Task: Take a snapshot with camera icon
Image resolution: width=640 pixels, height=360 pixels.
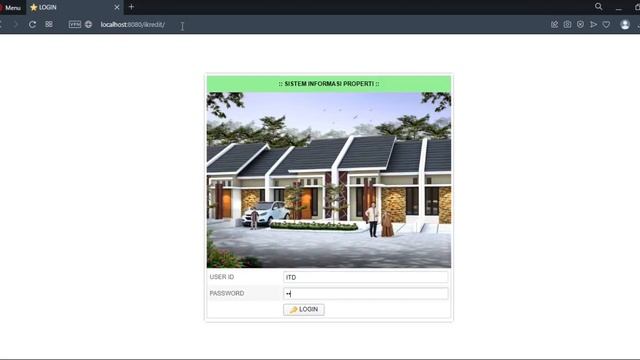Action: tap(567, 24)
